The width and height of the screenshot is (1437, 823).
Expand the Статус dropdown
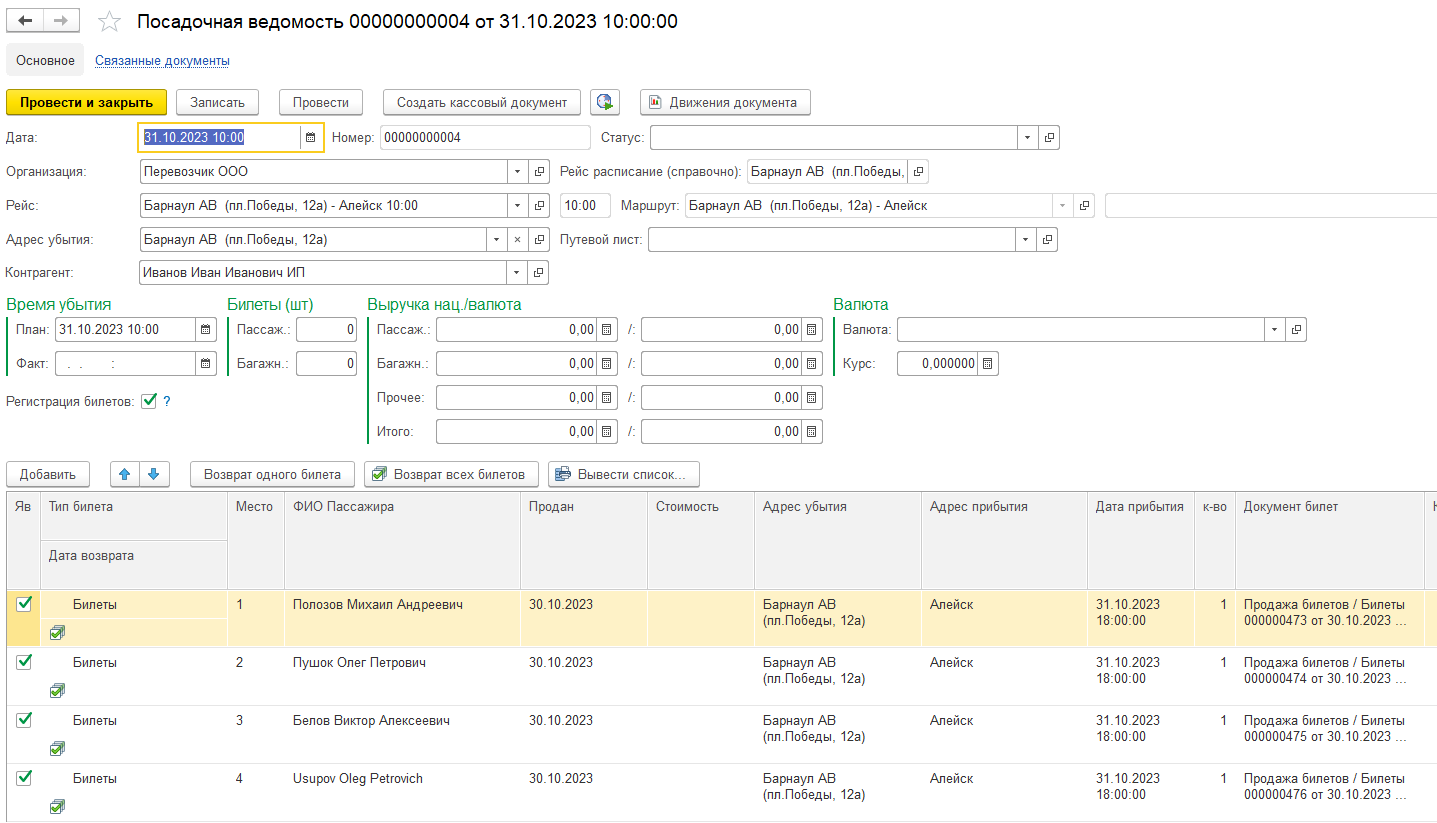click(1028, 137)
